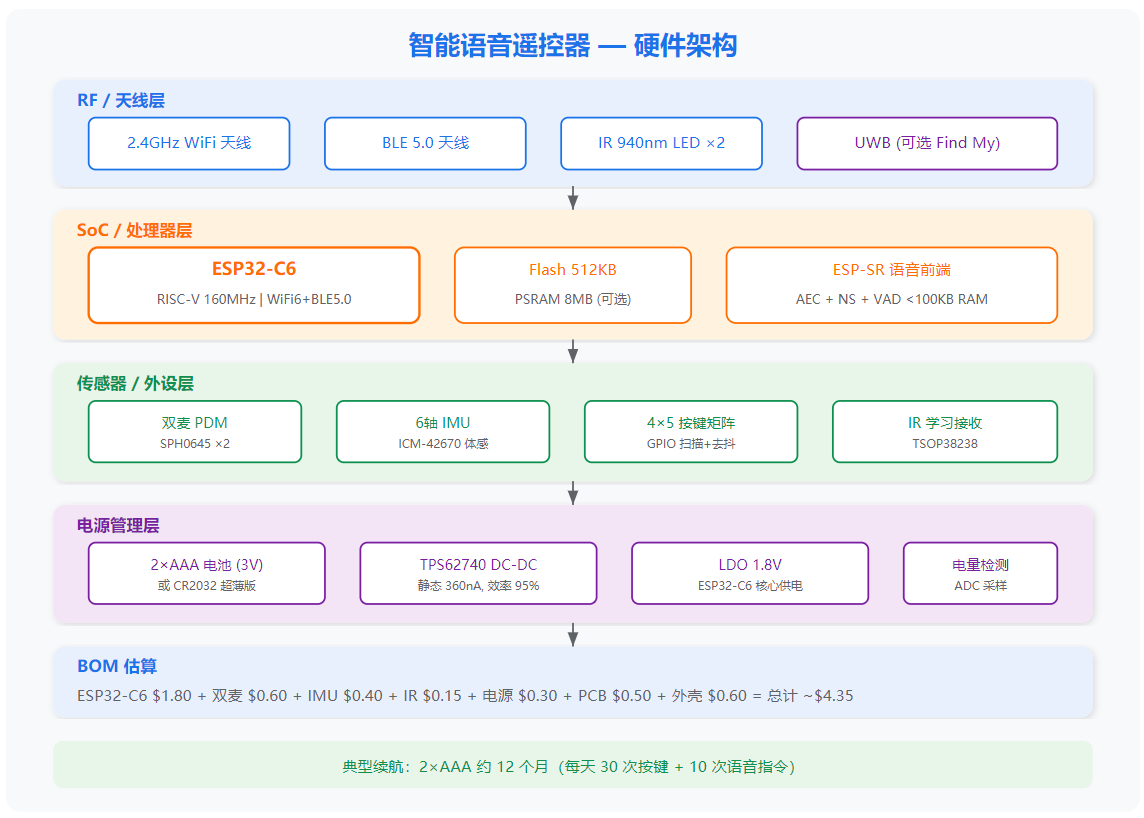Click the 2.4GHz WiFi 天线 box
The width and height of the screenshot is (1144, 818).
pos(189,143)
